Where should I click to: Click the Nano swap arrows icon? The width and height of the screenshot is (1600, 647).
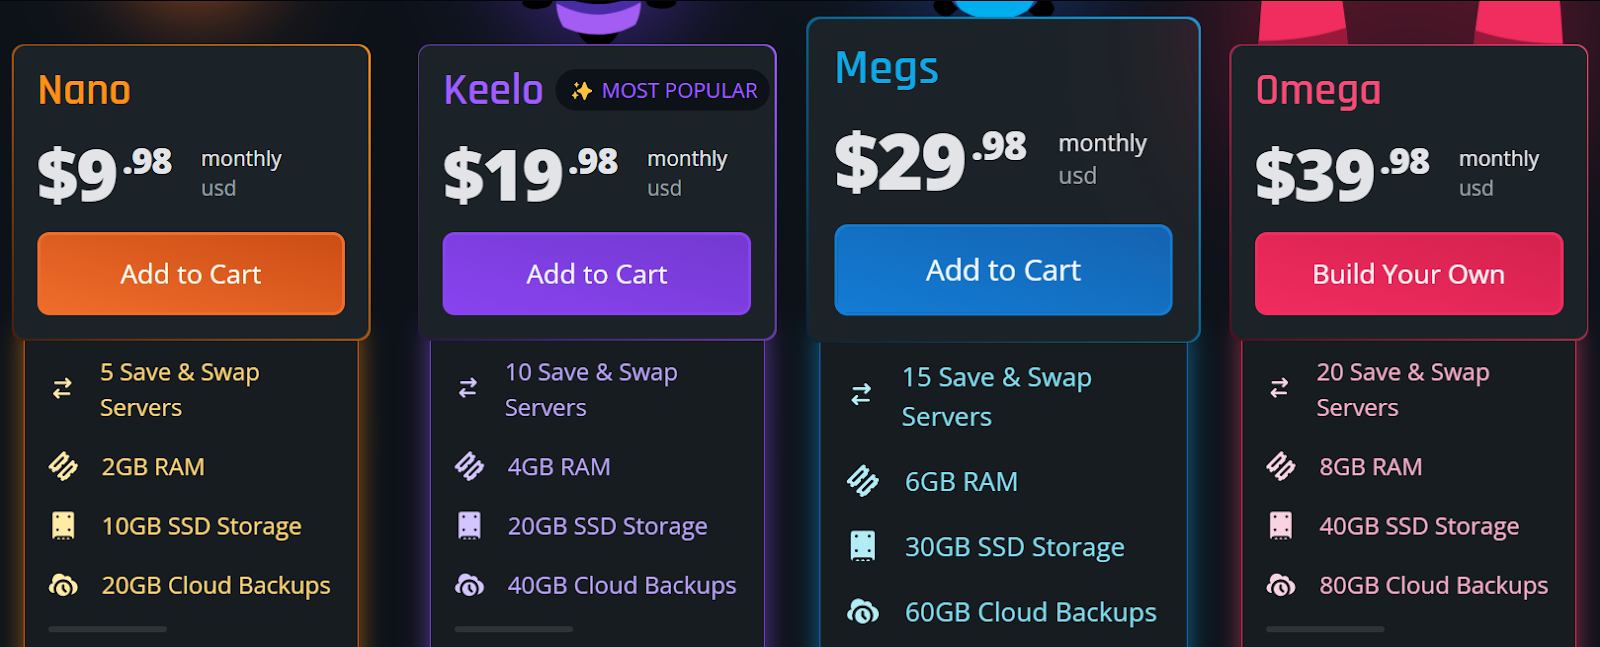62,389
